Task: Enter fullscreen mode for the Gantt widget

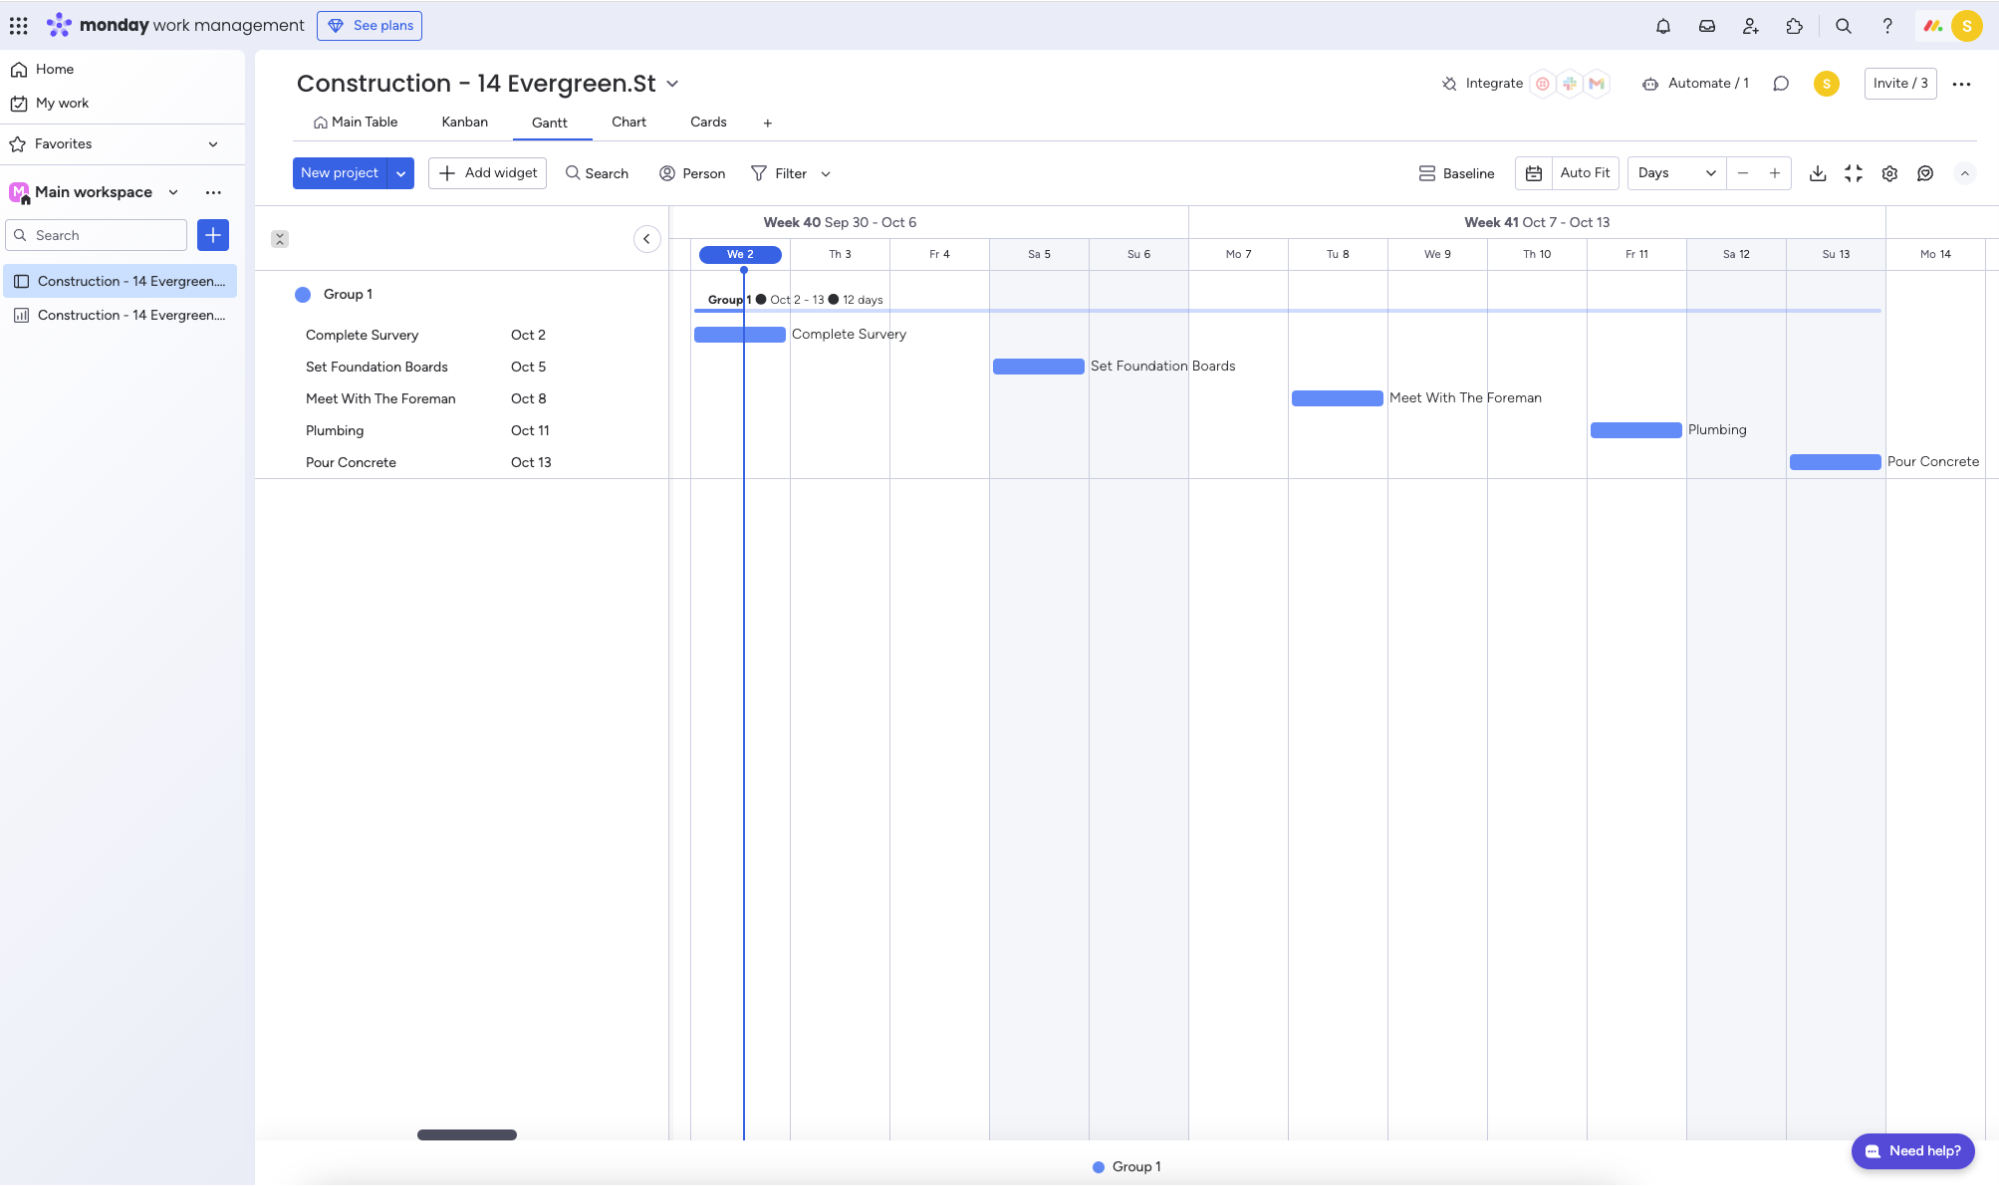Action: click(1854, 173)
